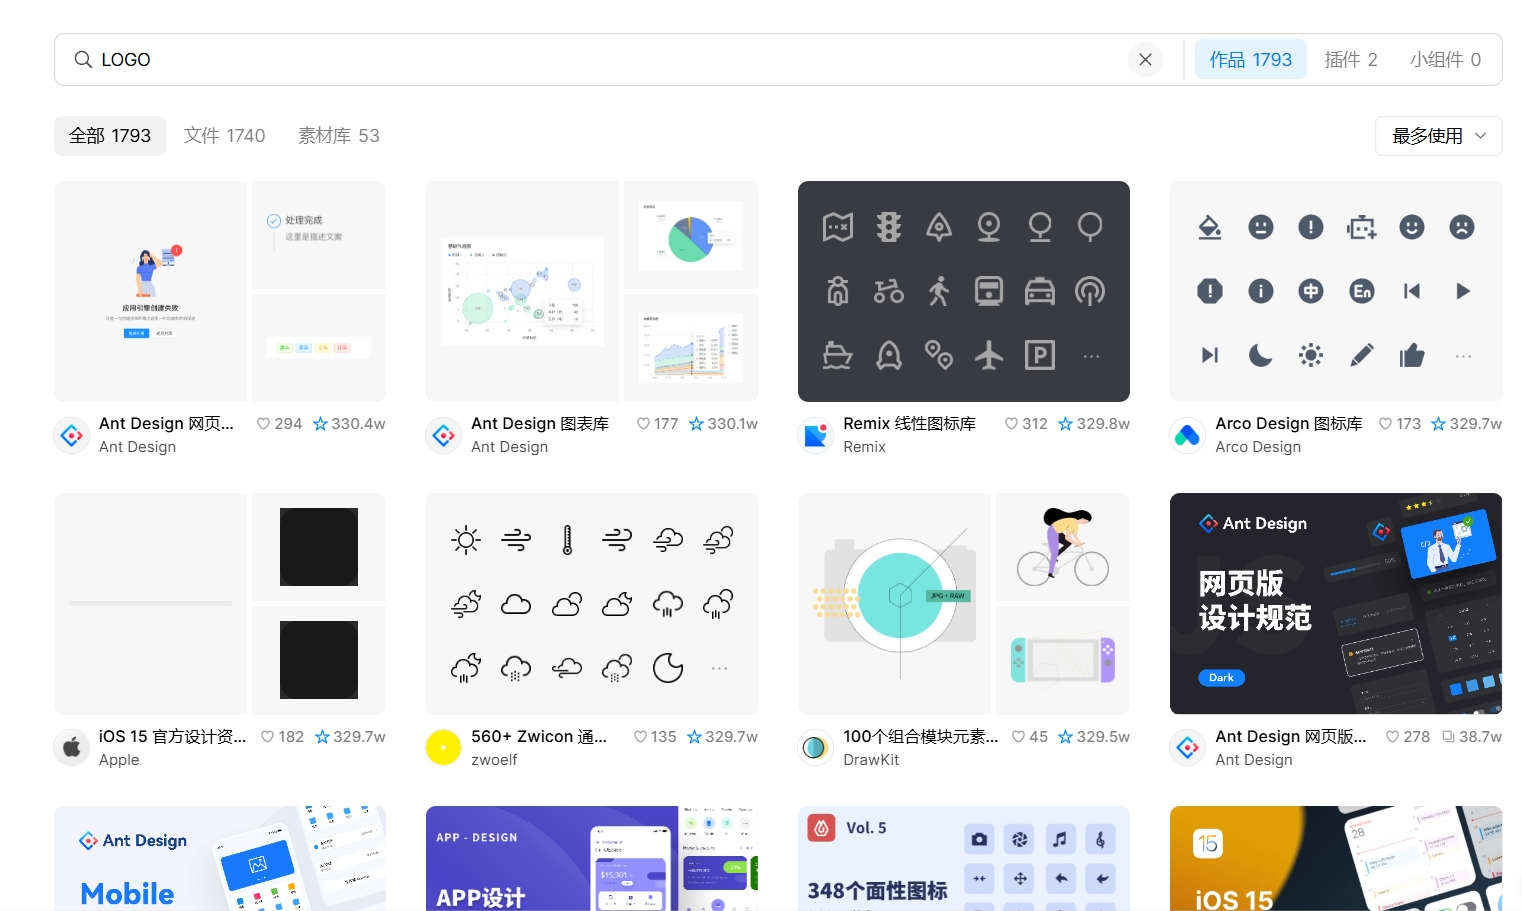Click author name zwoelf
Screen dimensions: 1522x911
tap(494, 760)
